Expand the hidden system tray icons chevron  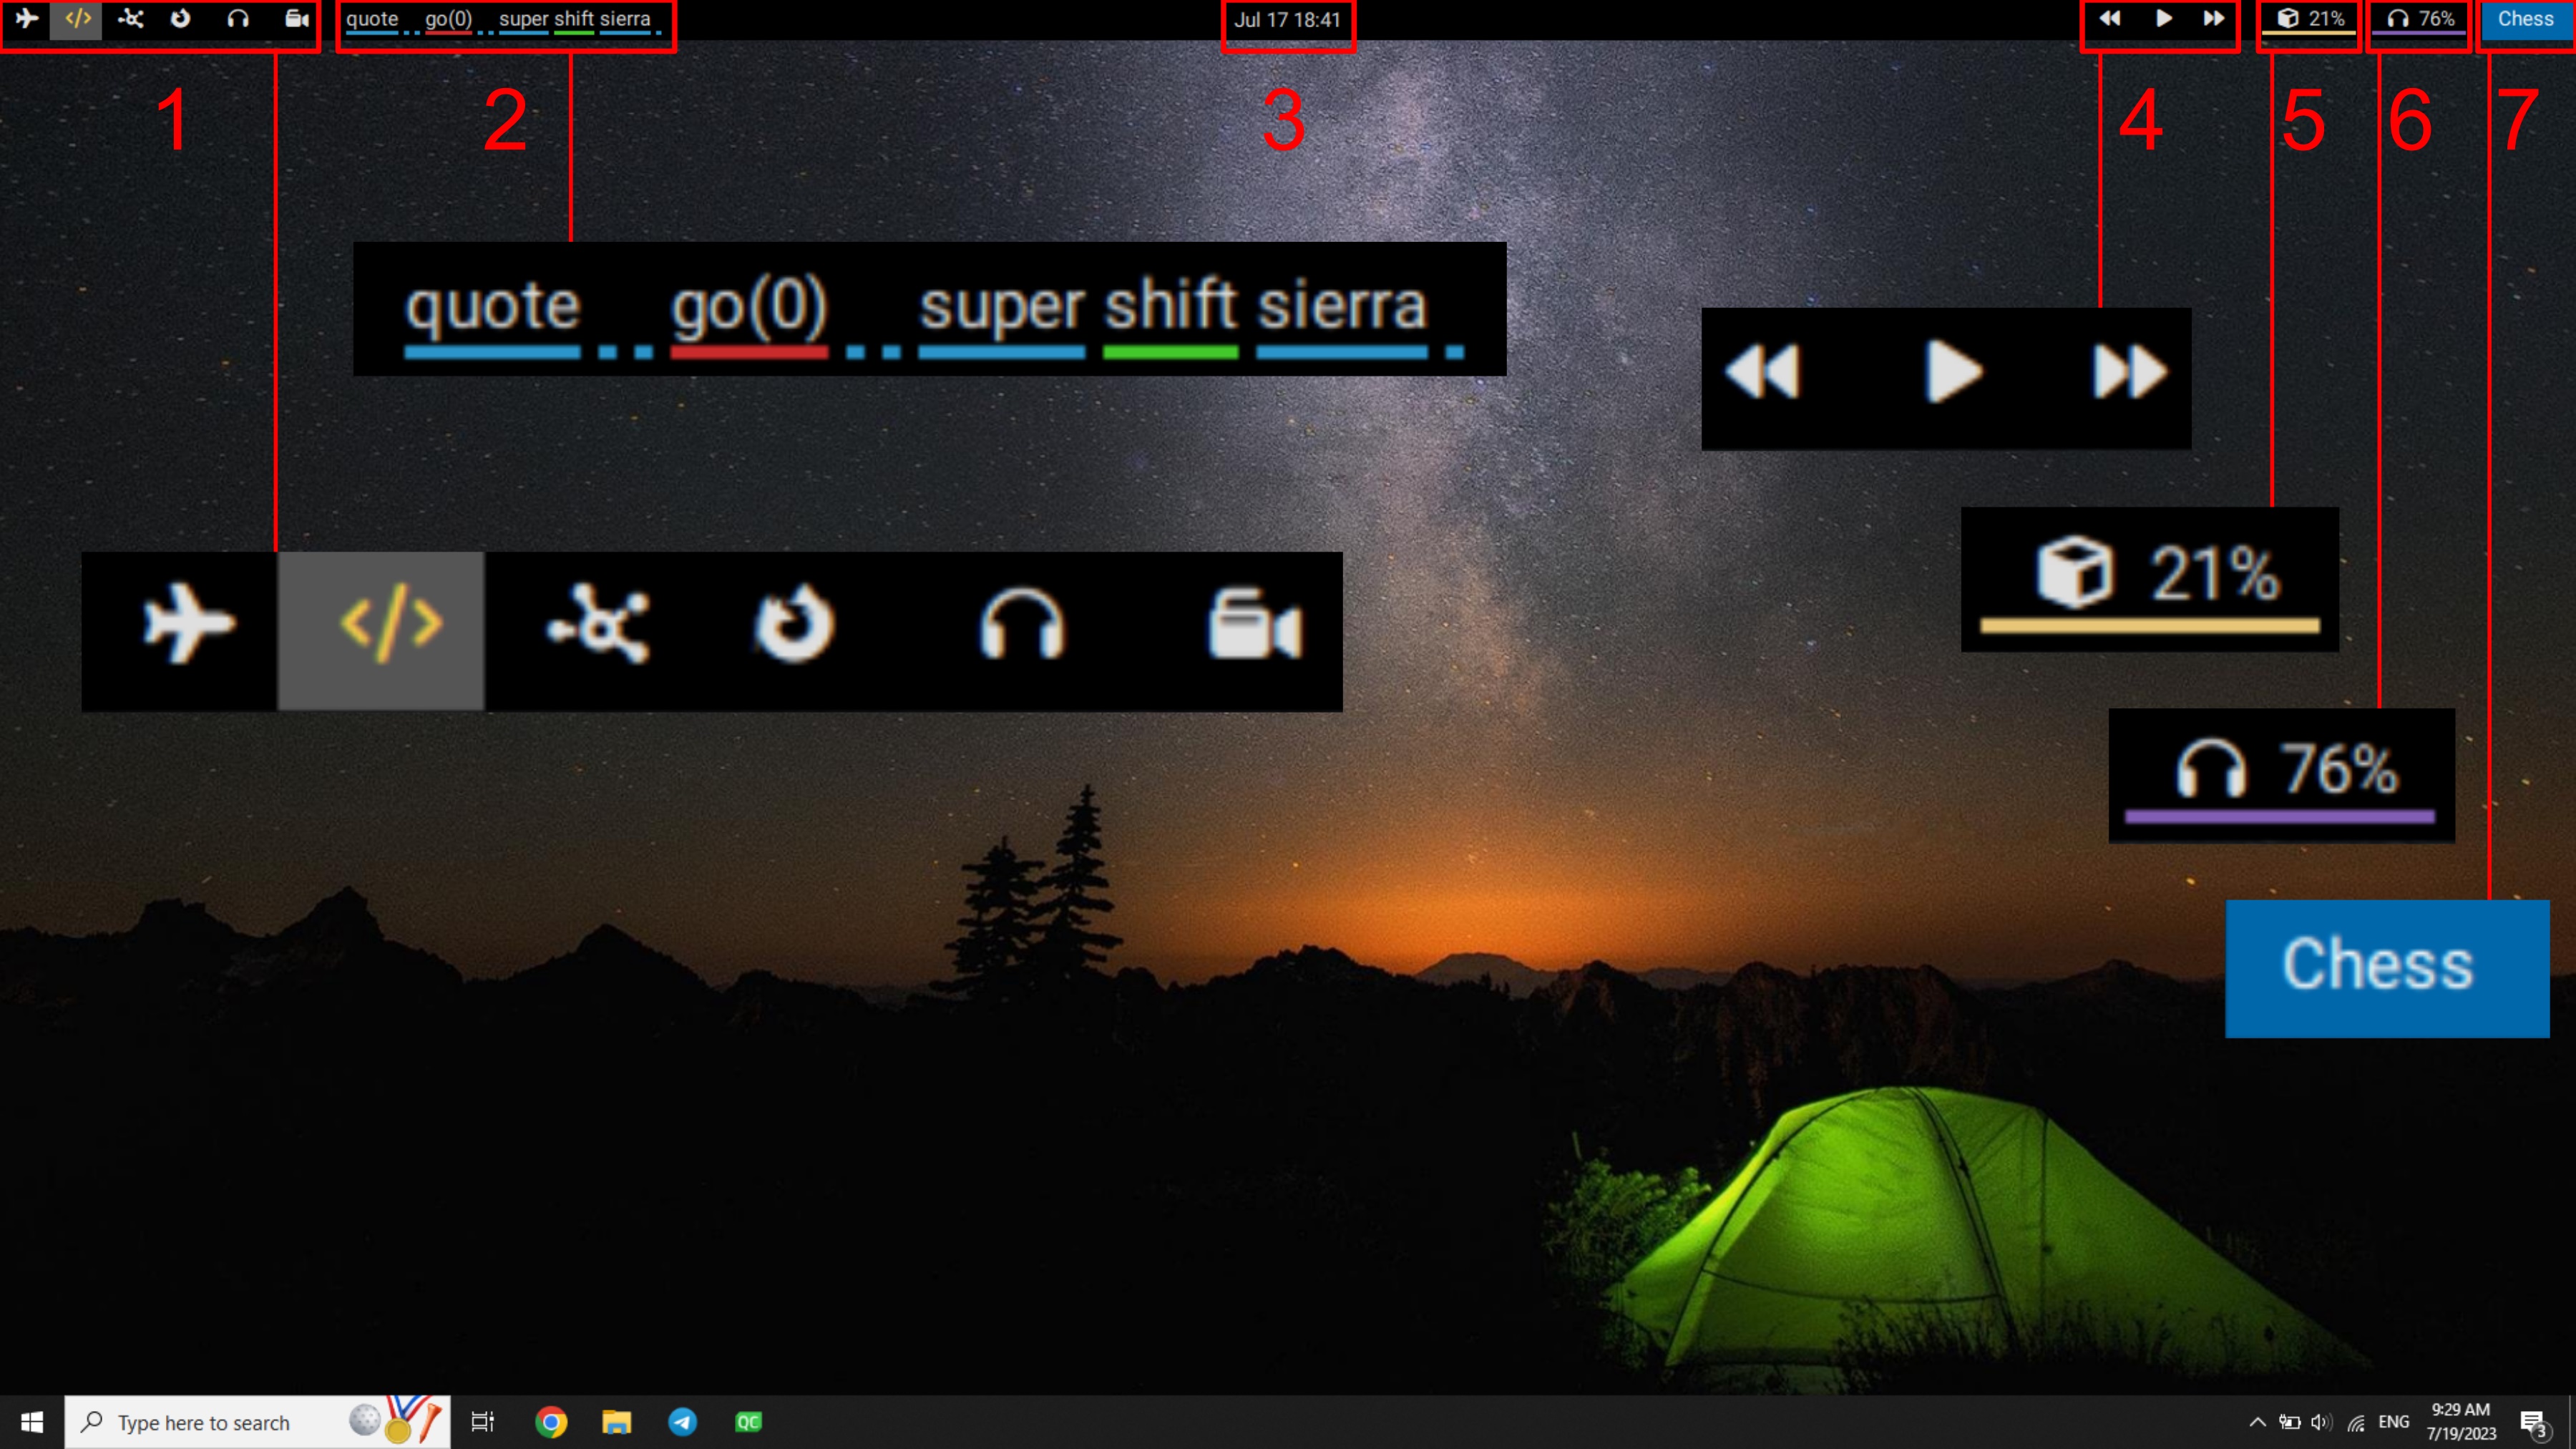pyautogui.click(x=2257, y=1422)
